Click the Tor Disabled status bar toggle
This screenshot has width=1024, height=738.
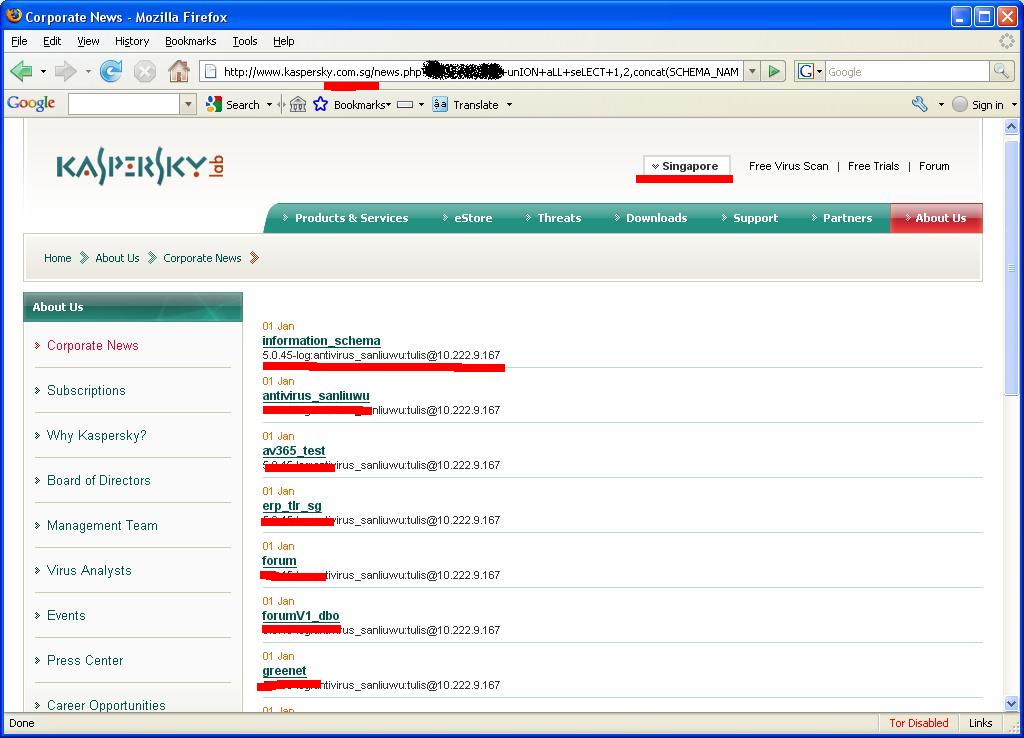[918, 723]
